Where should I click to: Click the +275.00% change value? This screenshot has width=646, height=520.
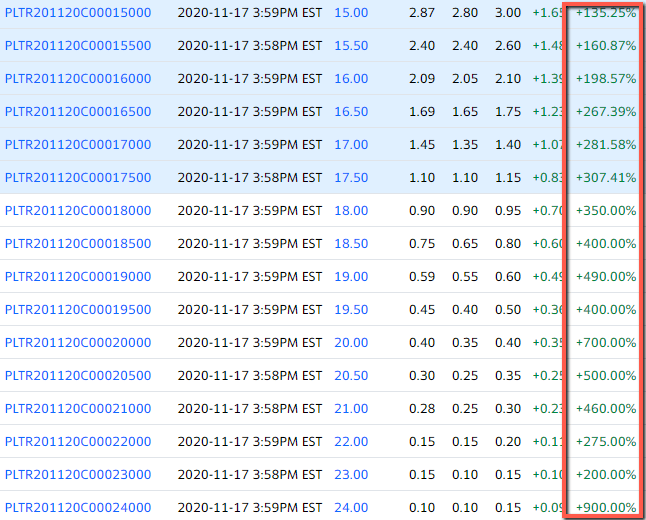pos(606,441)
